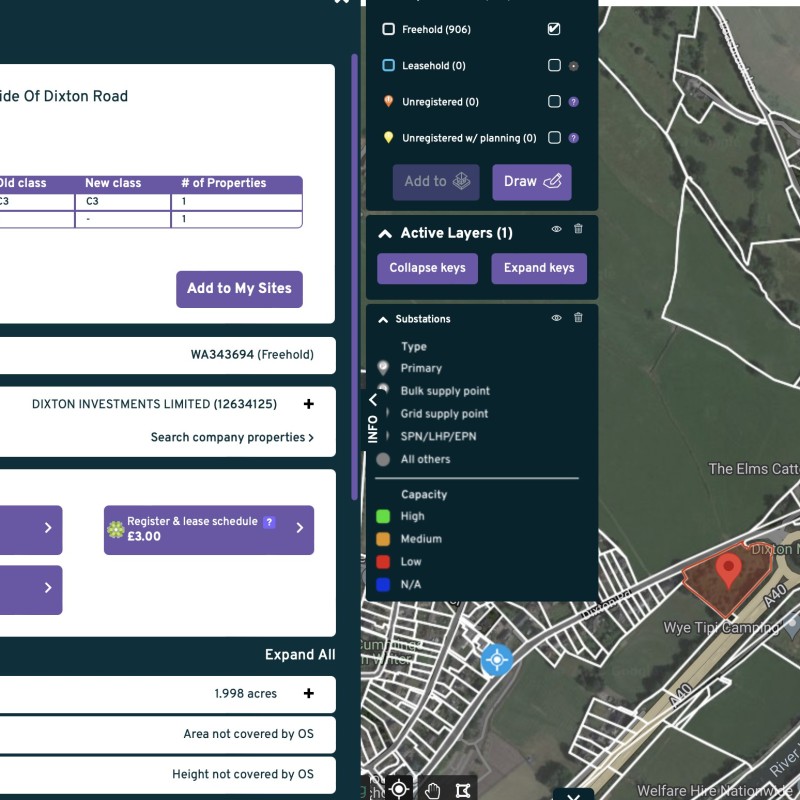Expand the 1.998 acres row
The image size is (800, 800).
tap(308, 693)
